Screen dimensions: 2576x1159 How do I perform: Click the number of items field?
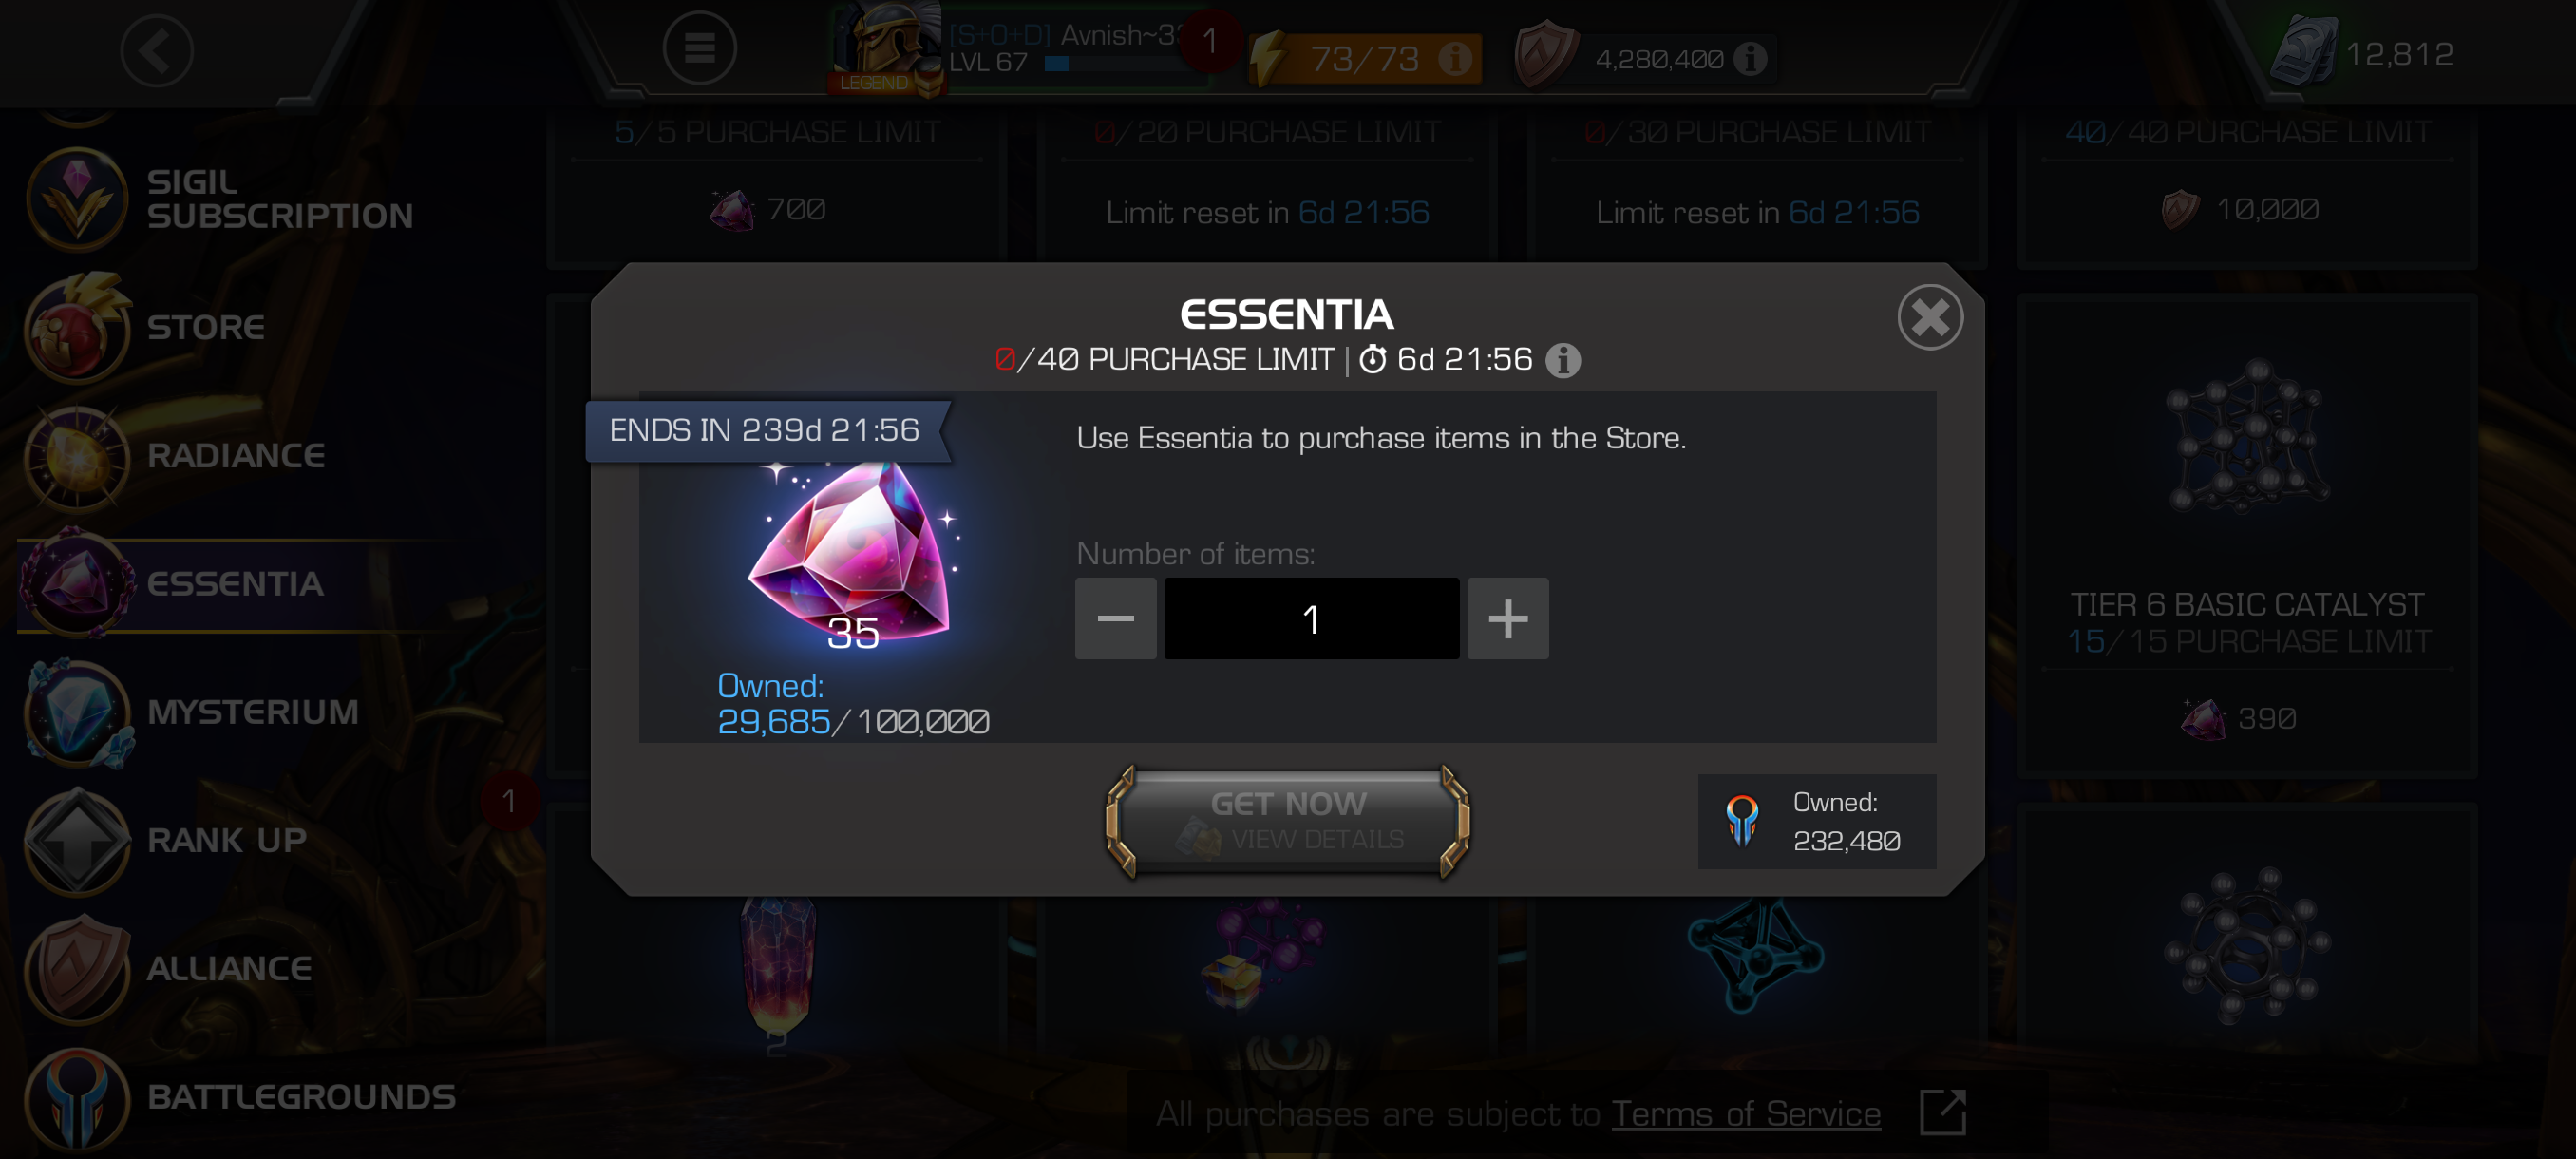click(x=1311, y=618)
